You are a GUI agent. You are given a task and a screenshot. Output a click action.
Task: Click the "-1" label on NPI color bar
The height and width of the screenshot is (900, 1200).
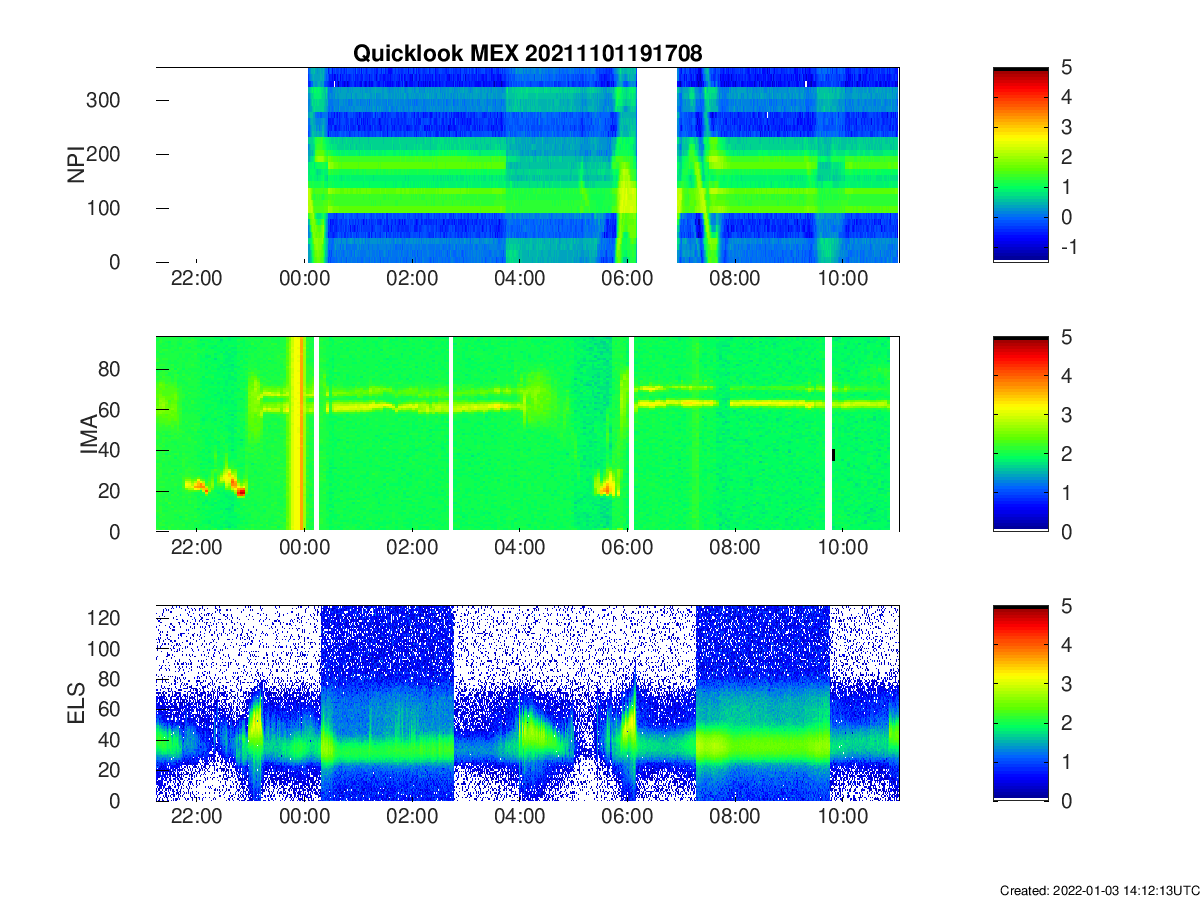[1068, 247]
